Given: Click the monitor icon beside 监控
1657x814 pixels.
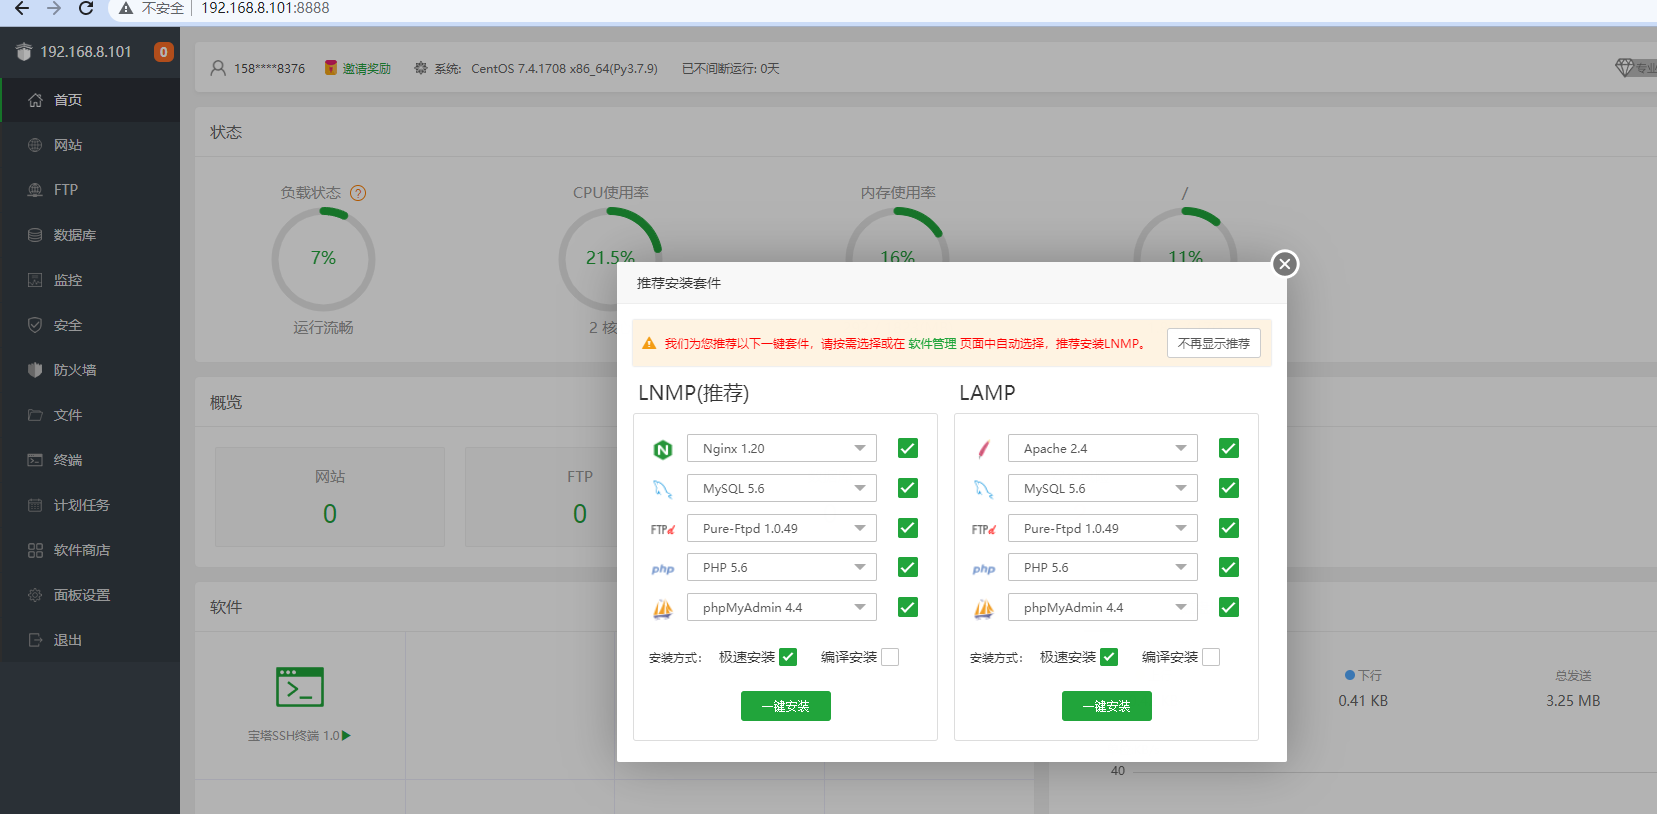Looking at the screenshot, I should [x=35, y=280].
